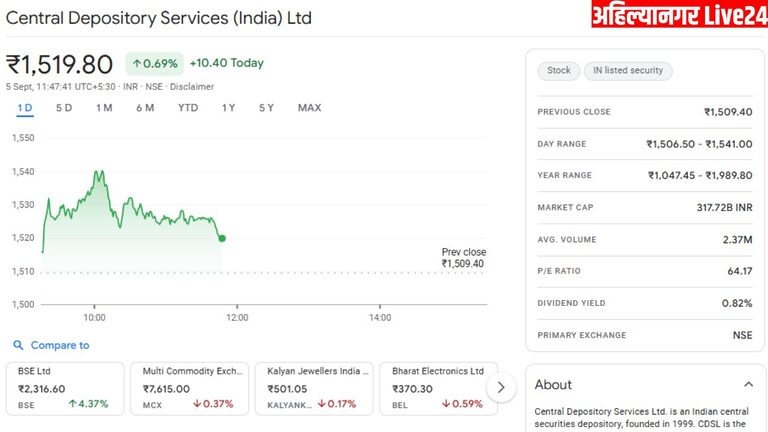The image size is (768, 432).
Task: Click the green up arrow percentage badge
Action: click(x=154, y=63)
